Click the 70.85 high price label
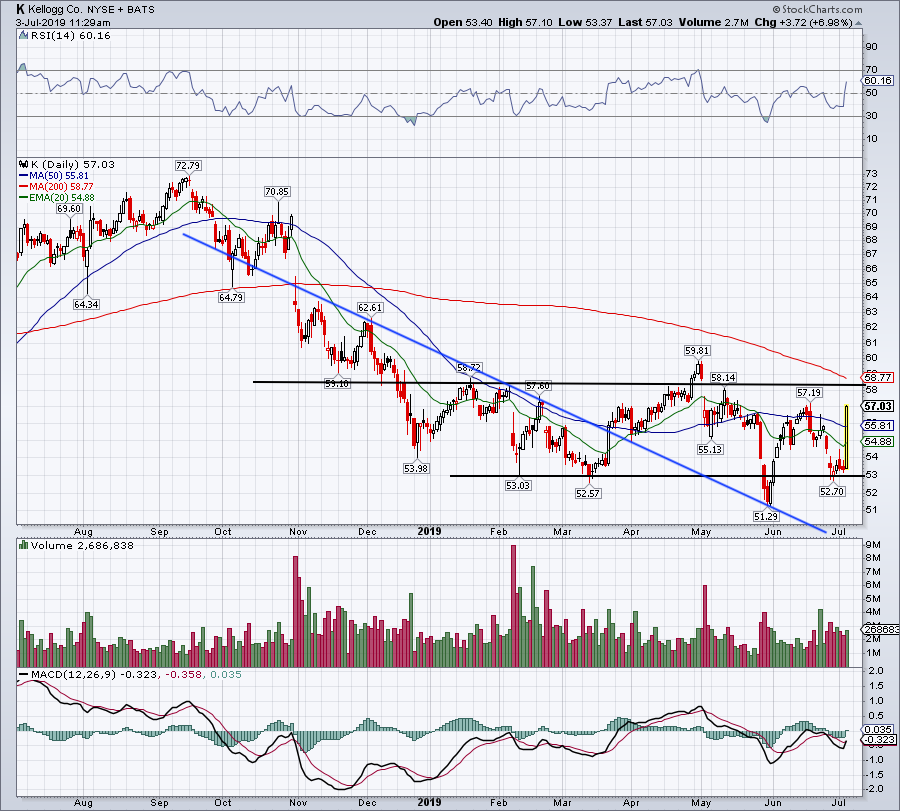The image size is (900, 811). click(277, 192)
